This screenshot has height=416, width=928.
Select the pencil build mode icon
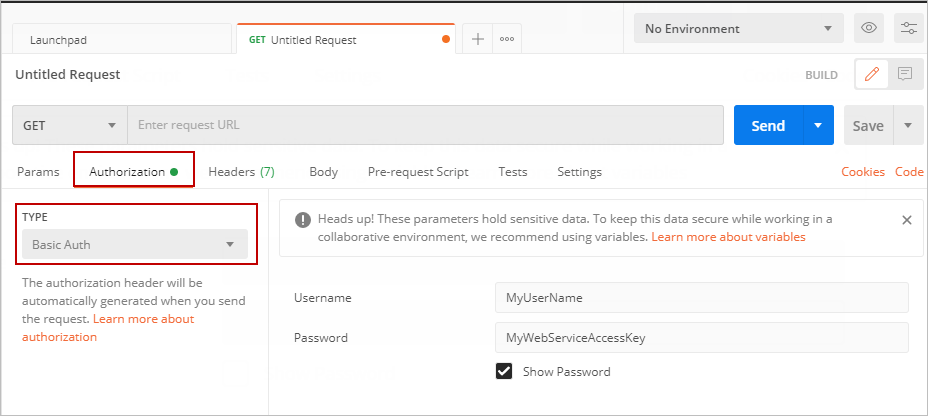[872, 74]
